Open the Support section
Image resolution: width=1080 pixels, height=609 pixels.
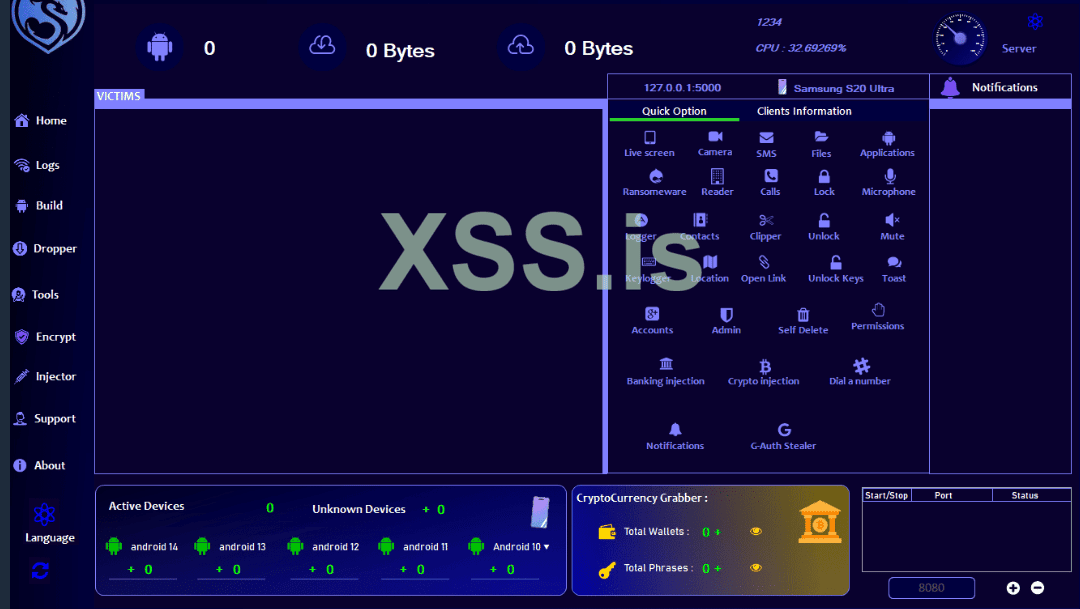click(x=44, y=419)
